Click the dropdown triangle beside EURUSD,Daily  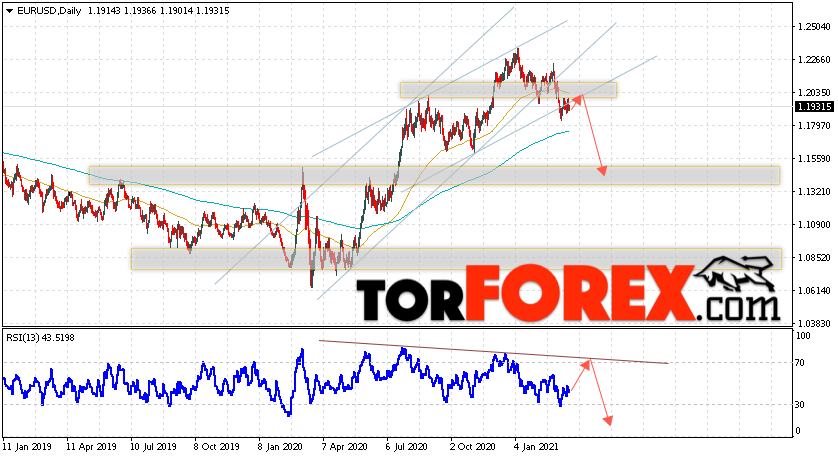[9, 11]
